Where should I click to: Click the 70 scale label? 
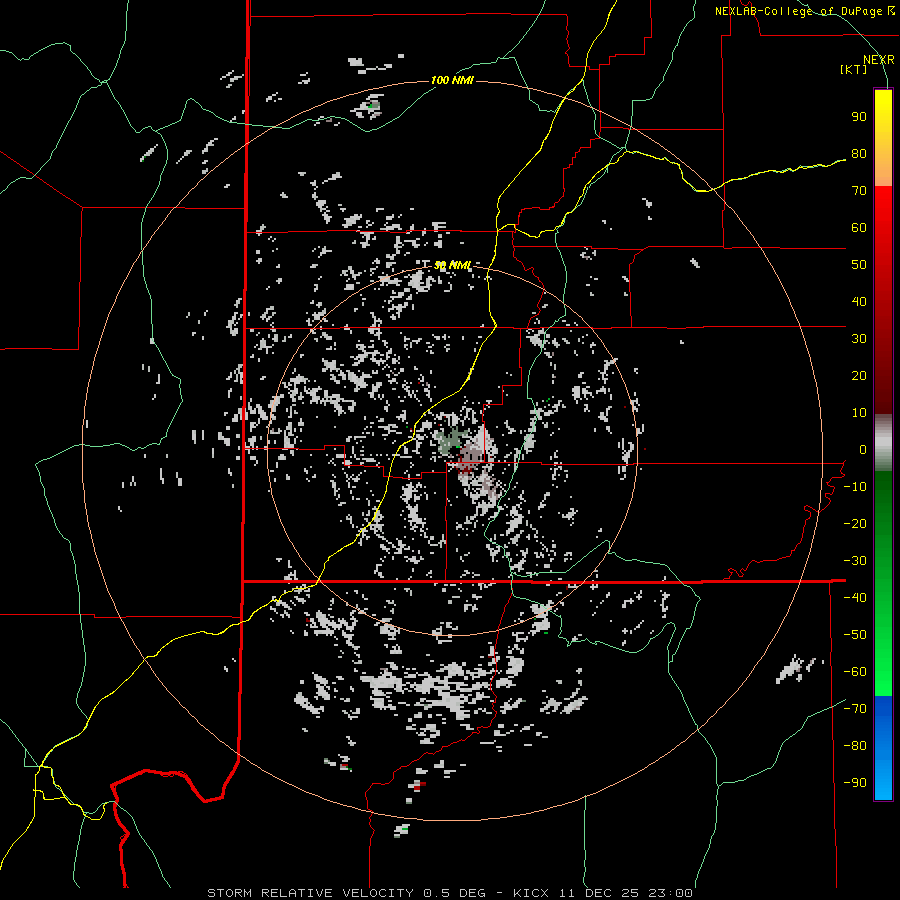coord(859,191)
